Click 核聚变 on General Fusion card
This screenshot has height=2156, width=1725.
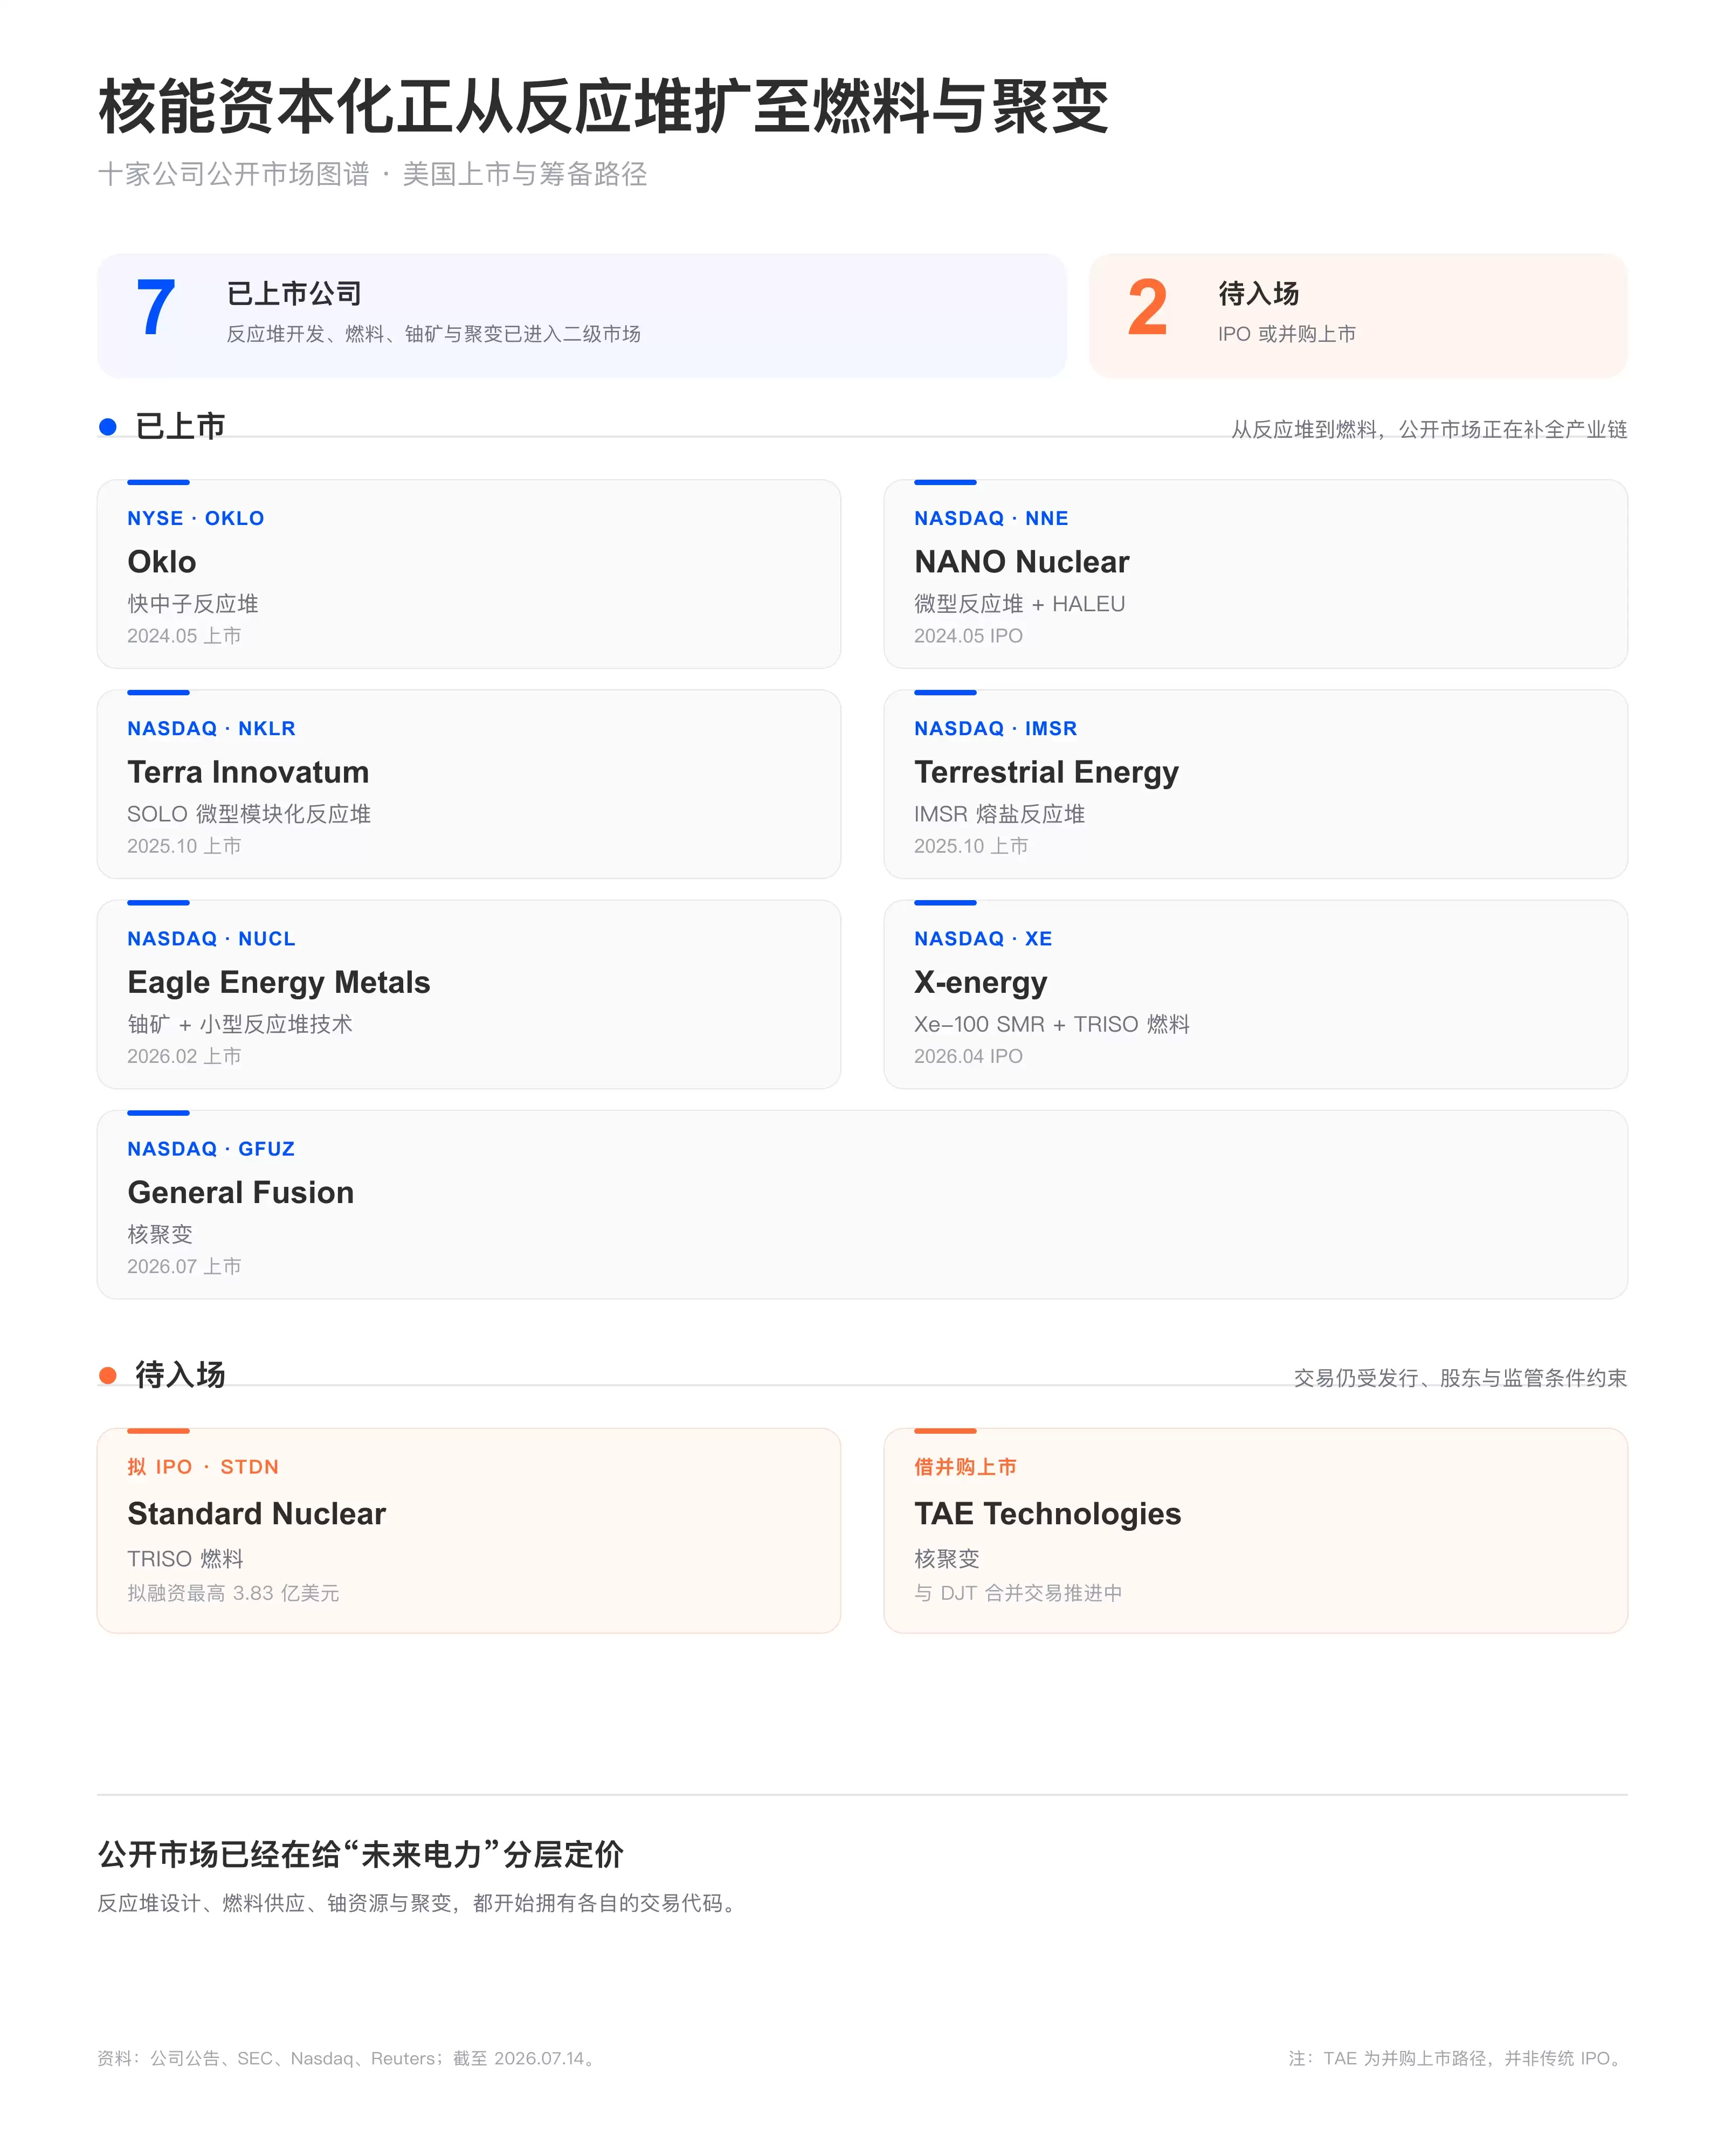(x=160, y=1234)
